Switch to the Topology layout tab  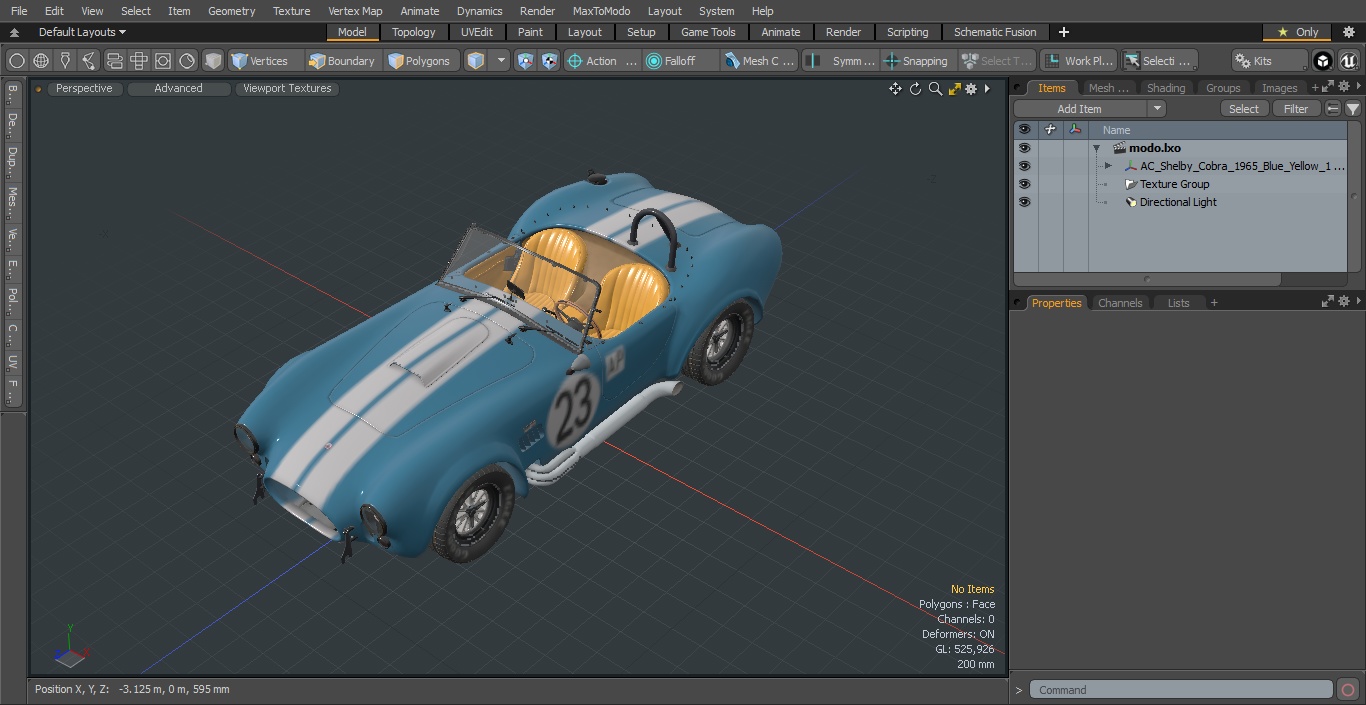[414, 32]
